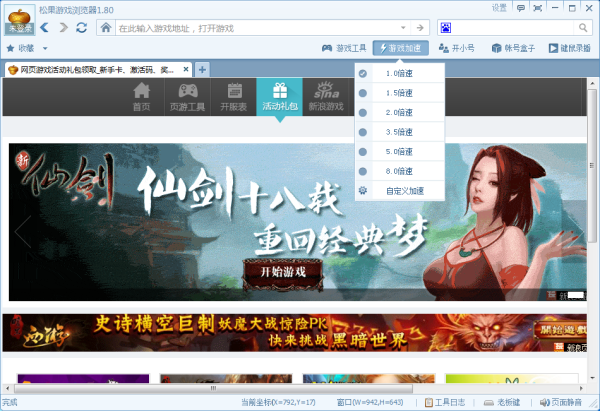Image resolution: width=600 pixels, height=411 pixels.
Task: Open 新浪游戏 sina icon
Action: pyautogui.click(x=325, y=97)
